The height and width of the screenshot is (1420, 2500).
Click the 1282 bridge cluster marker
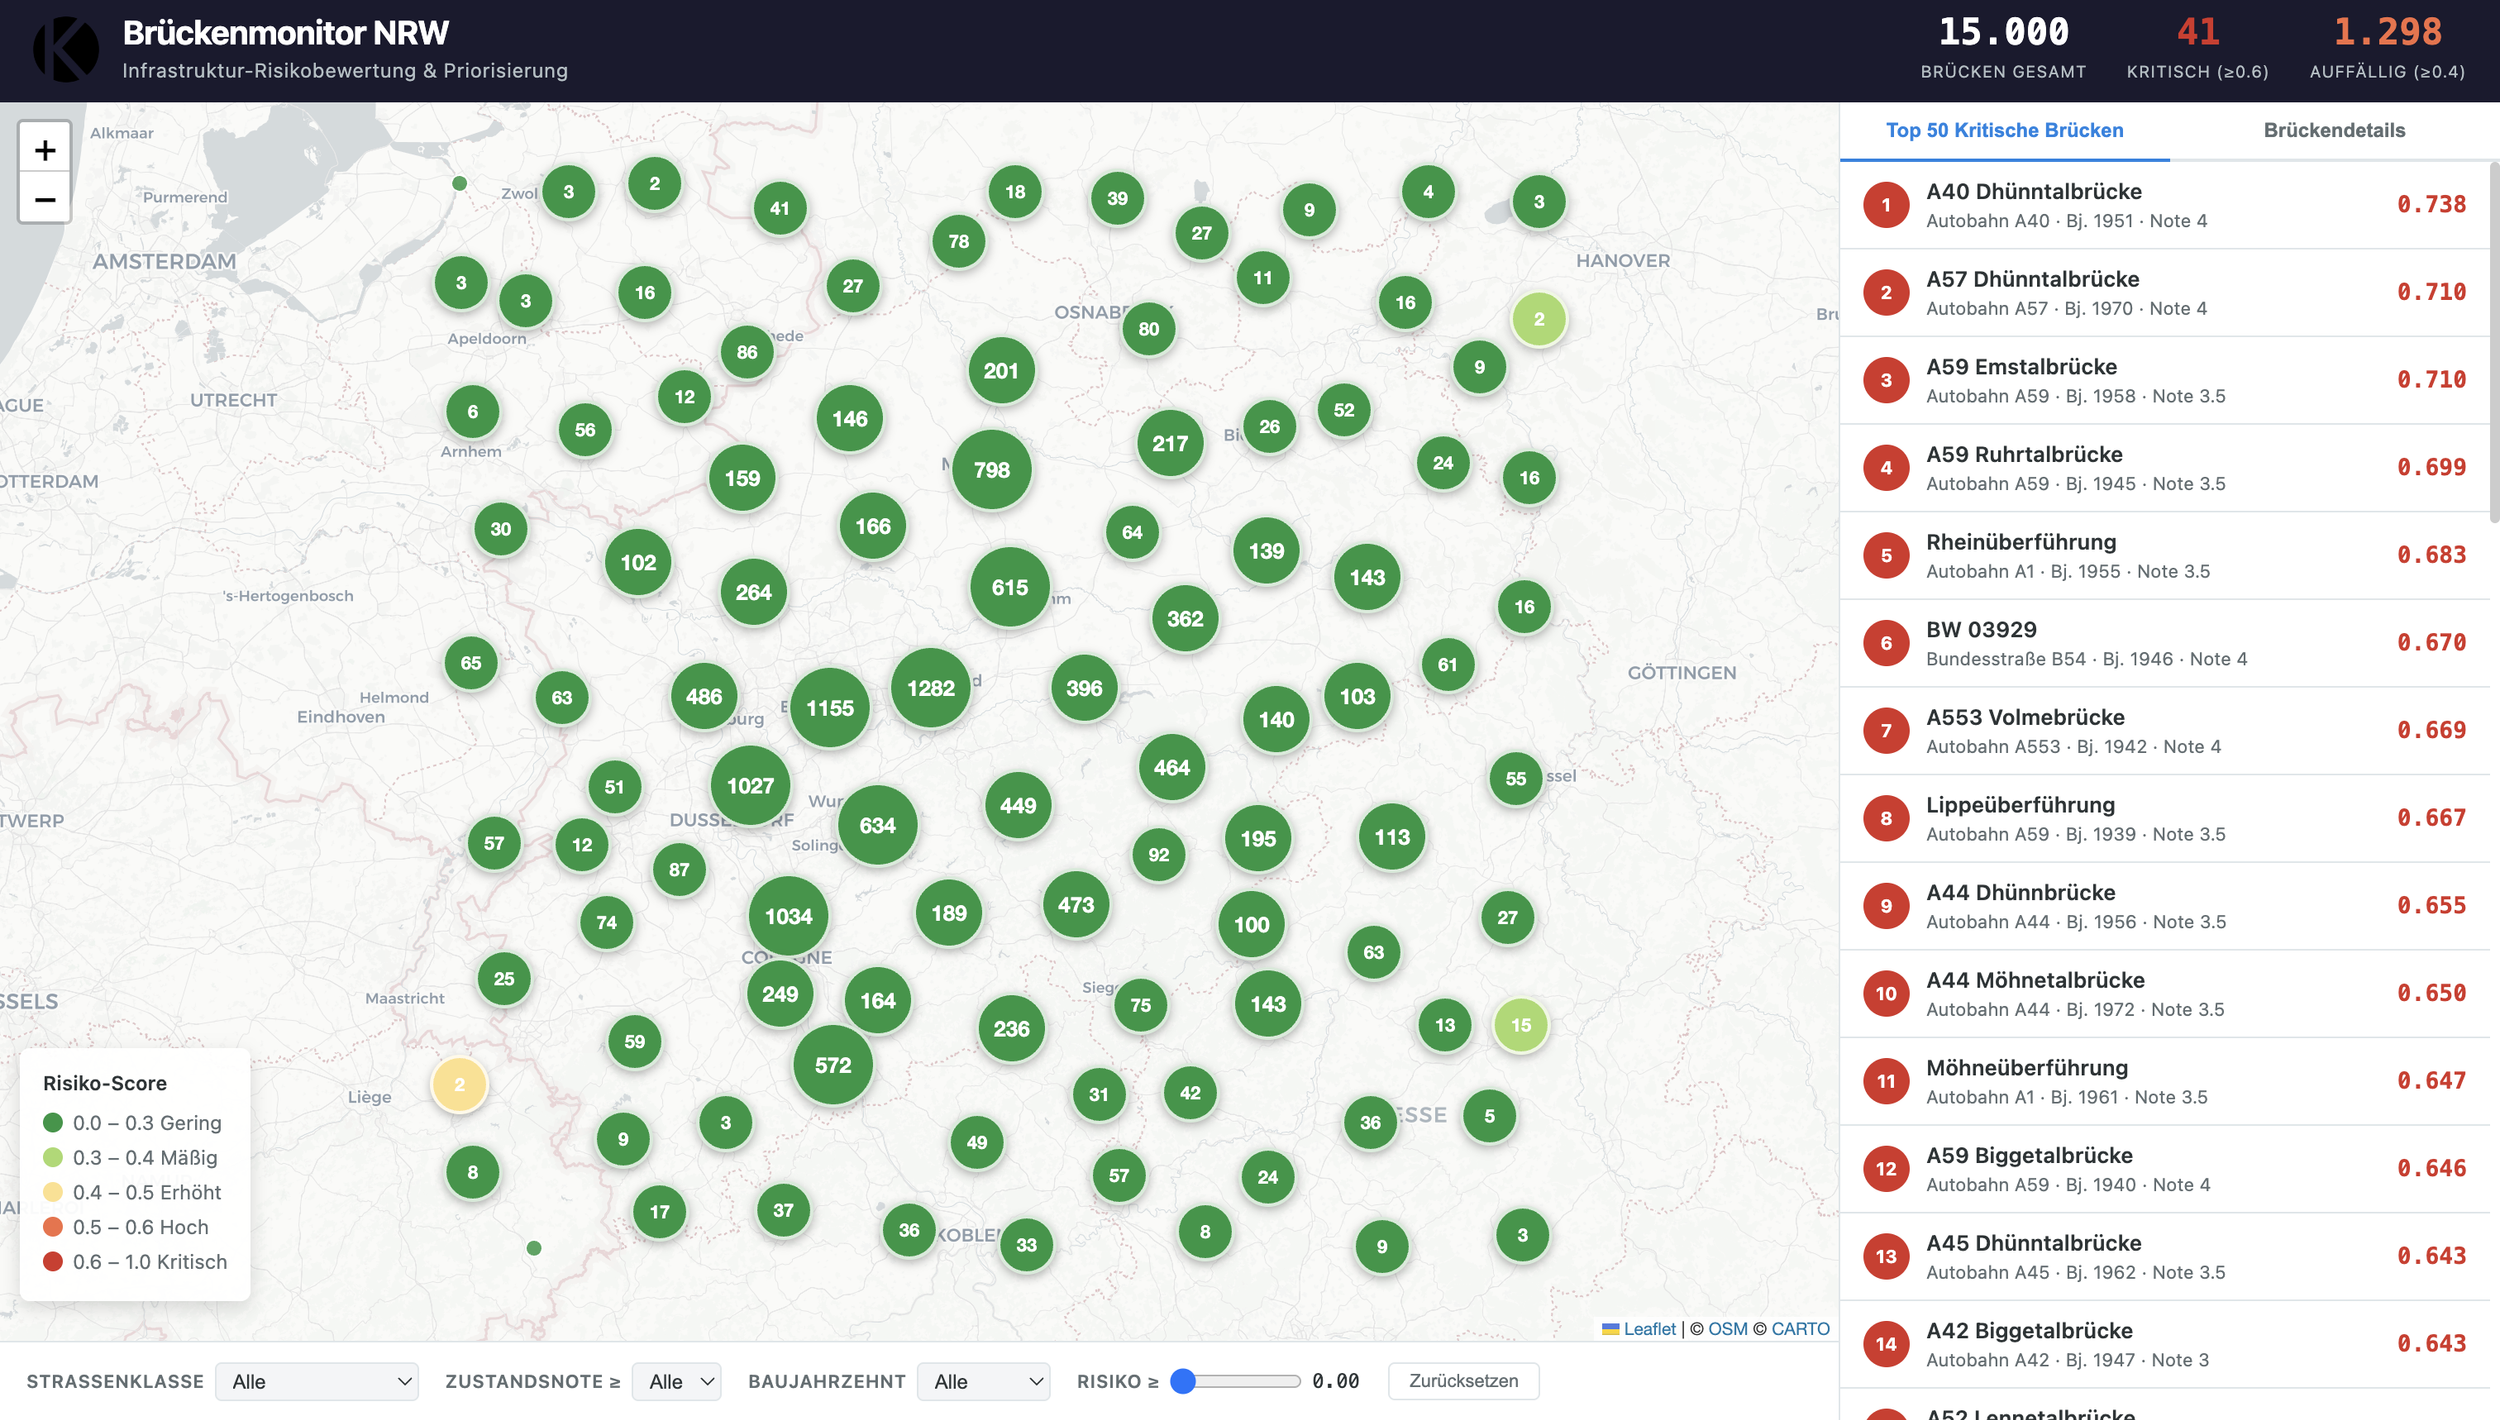pyautogui.click(x=930, y=688)
